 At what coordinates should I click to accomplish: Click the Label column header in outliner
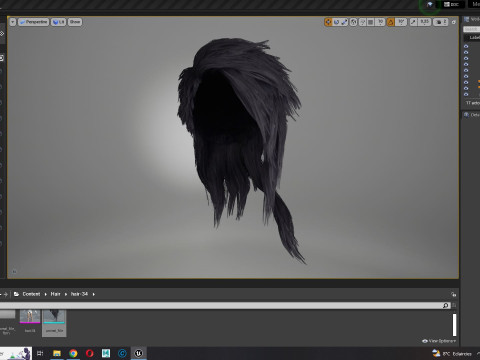474,38
